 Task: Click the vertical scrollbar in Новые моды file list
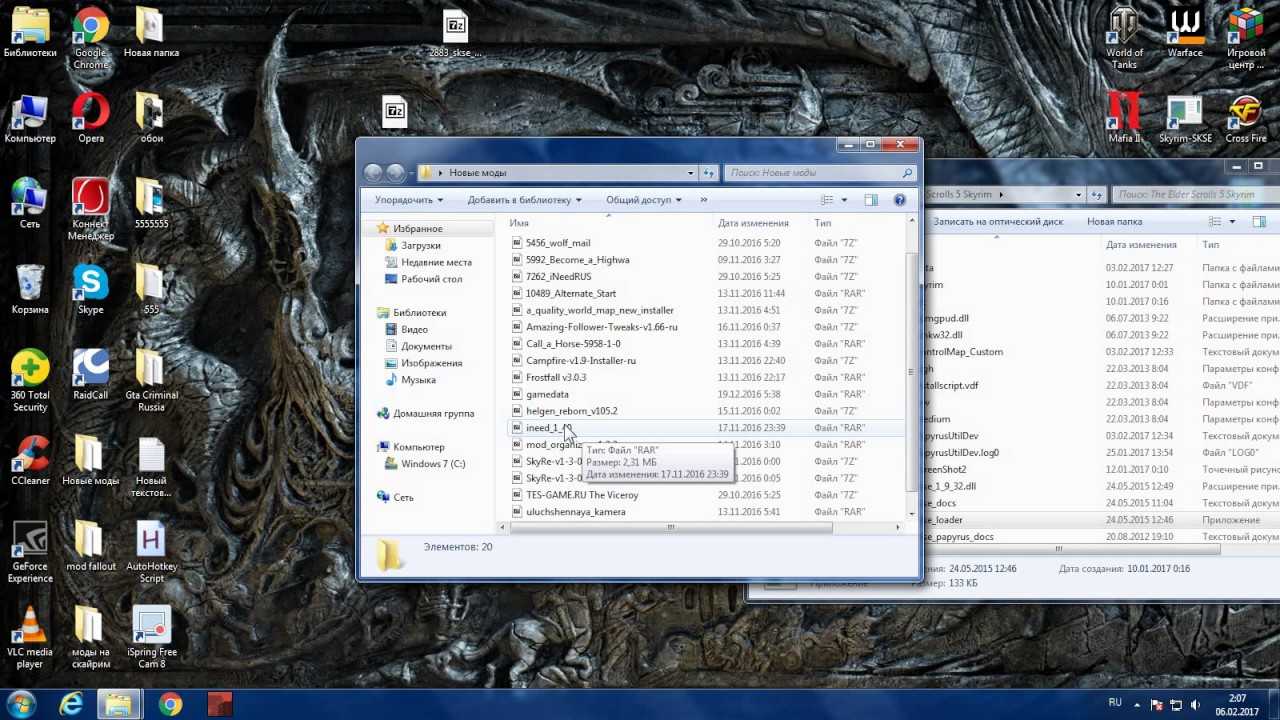click(910, 374)
